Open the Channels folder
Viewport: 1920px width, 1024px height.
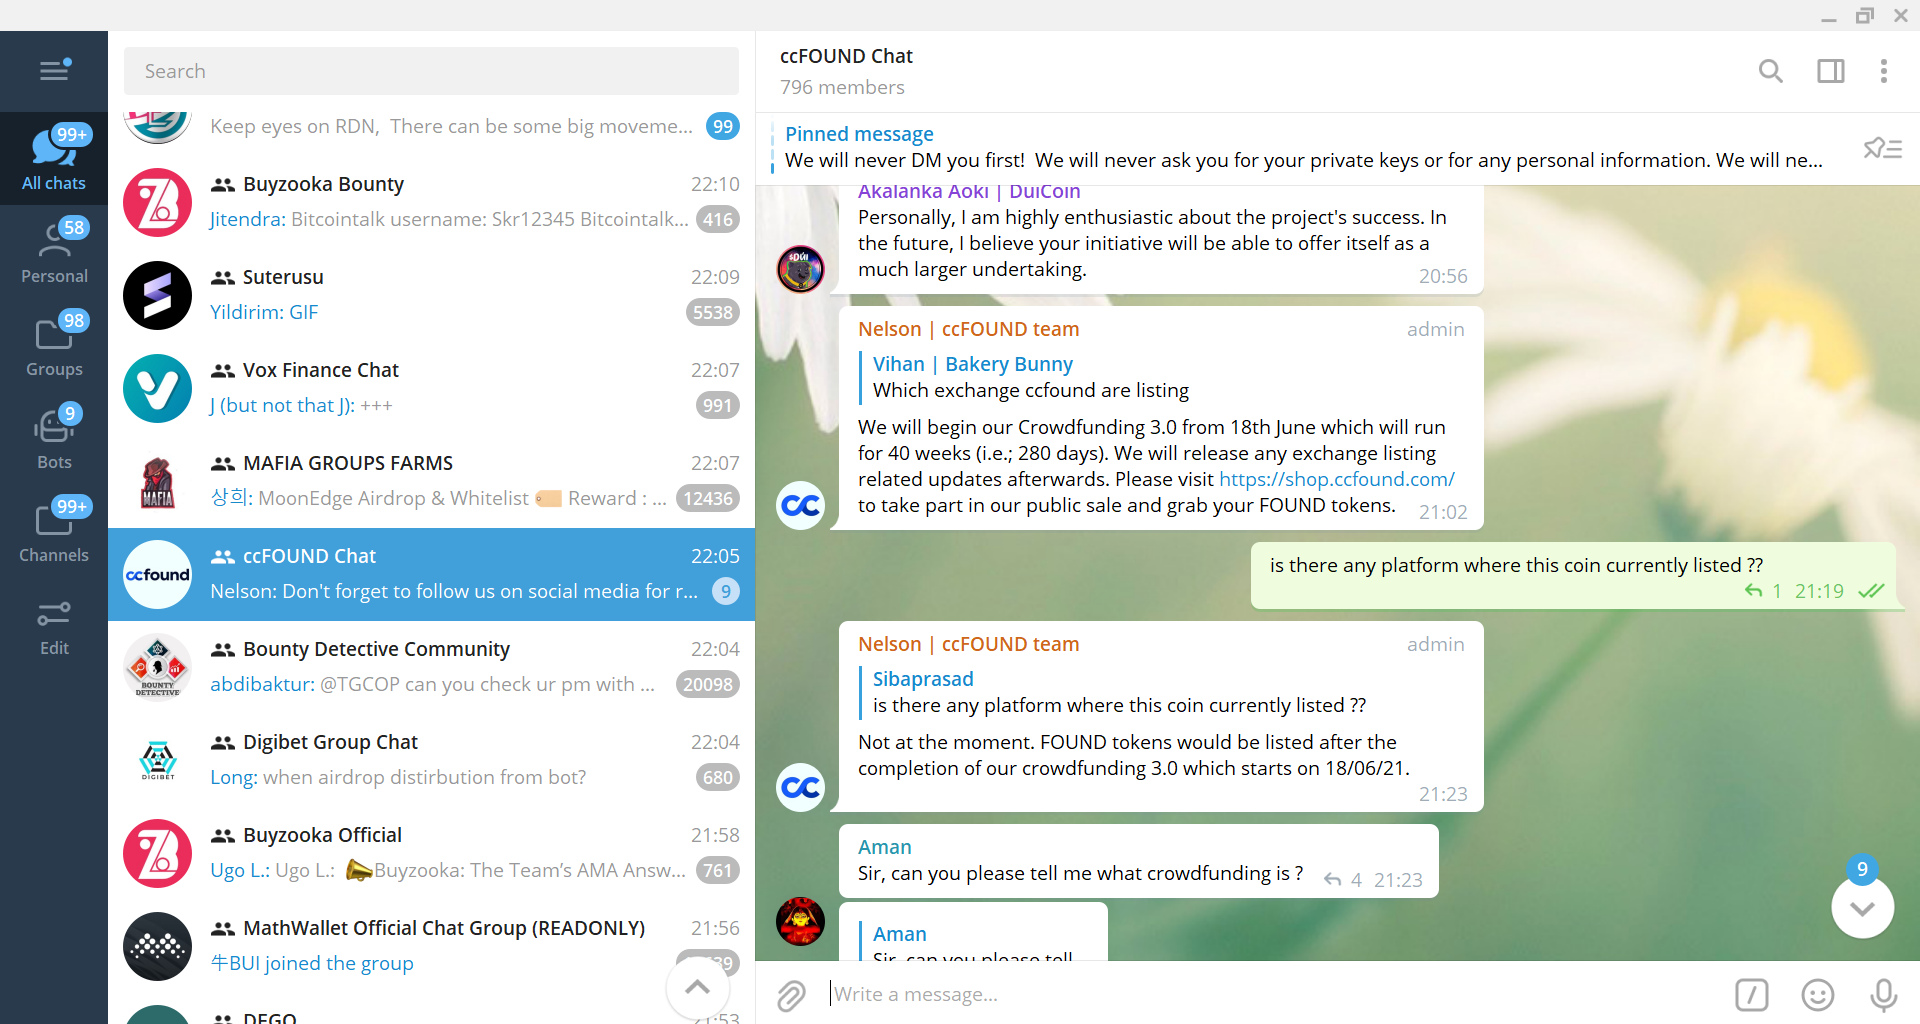54,531
